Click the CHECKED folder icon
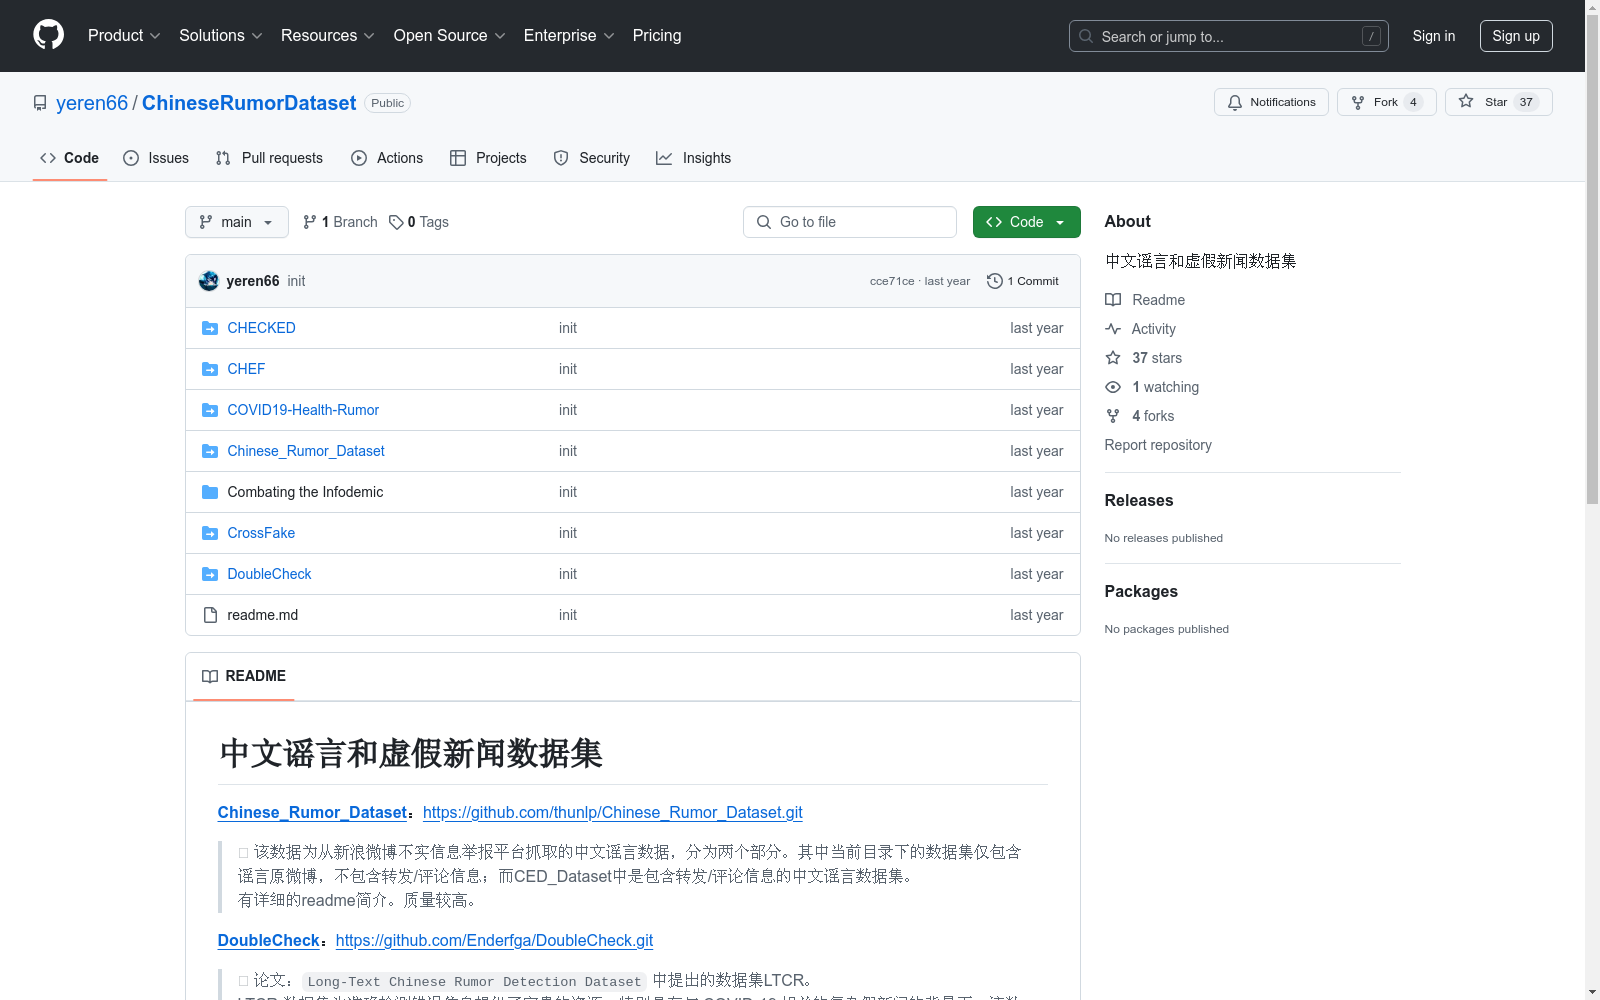The height and width of the screenshot is (1000, 1600). (210, 328)
